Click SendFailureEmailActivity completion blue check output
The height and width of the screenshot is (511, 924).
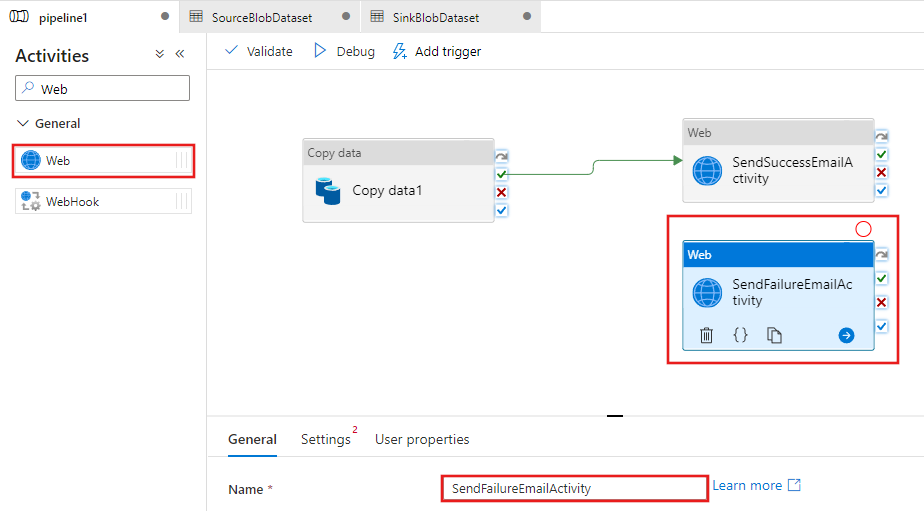pyautogui.click(x=882, y=326)
